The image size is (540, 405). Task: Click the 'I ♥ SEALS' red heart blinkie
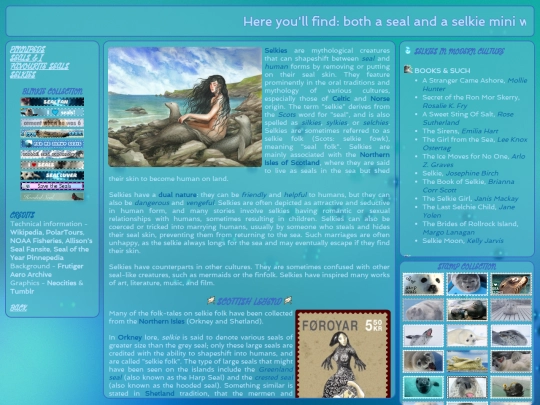[x=52, y=165]
